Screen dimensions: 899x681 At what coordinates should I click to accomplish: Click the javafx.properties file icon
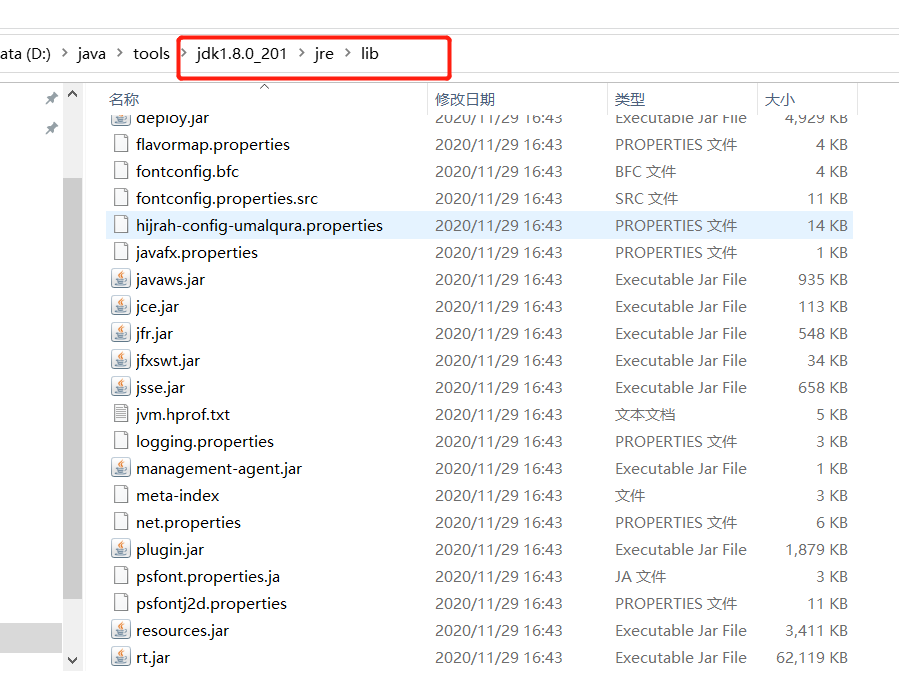point(121,251)
